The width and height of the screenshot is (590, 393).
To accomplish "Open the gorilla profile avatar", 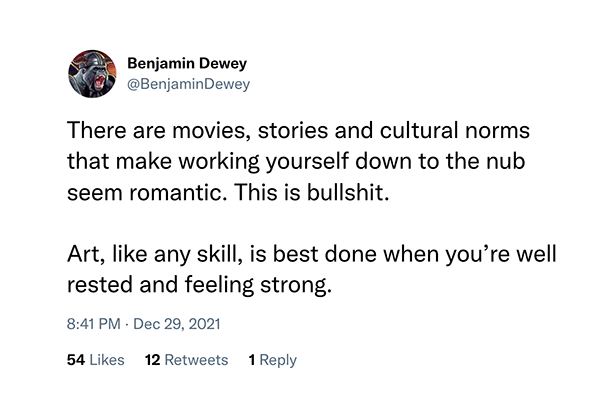I will 92,74.
